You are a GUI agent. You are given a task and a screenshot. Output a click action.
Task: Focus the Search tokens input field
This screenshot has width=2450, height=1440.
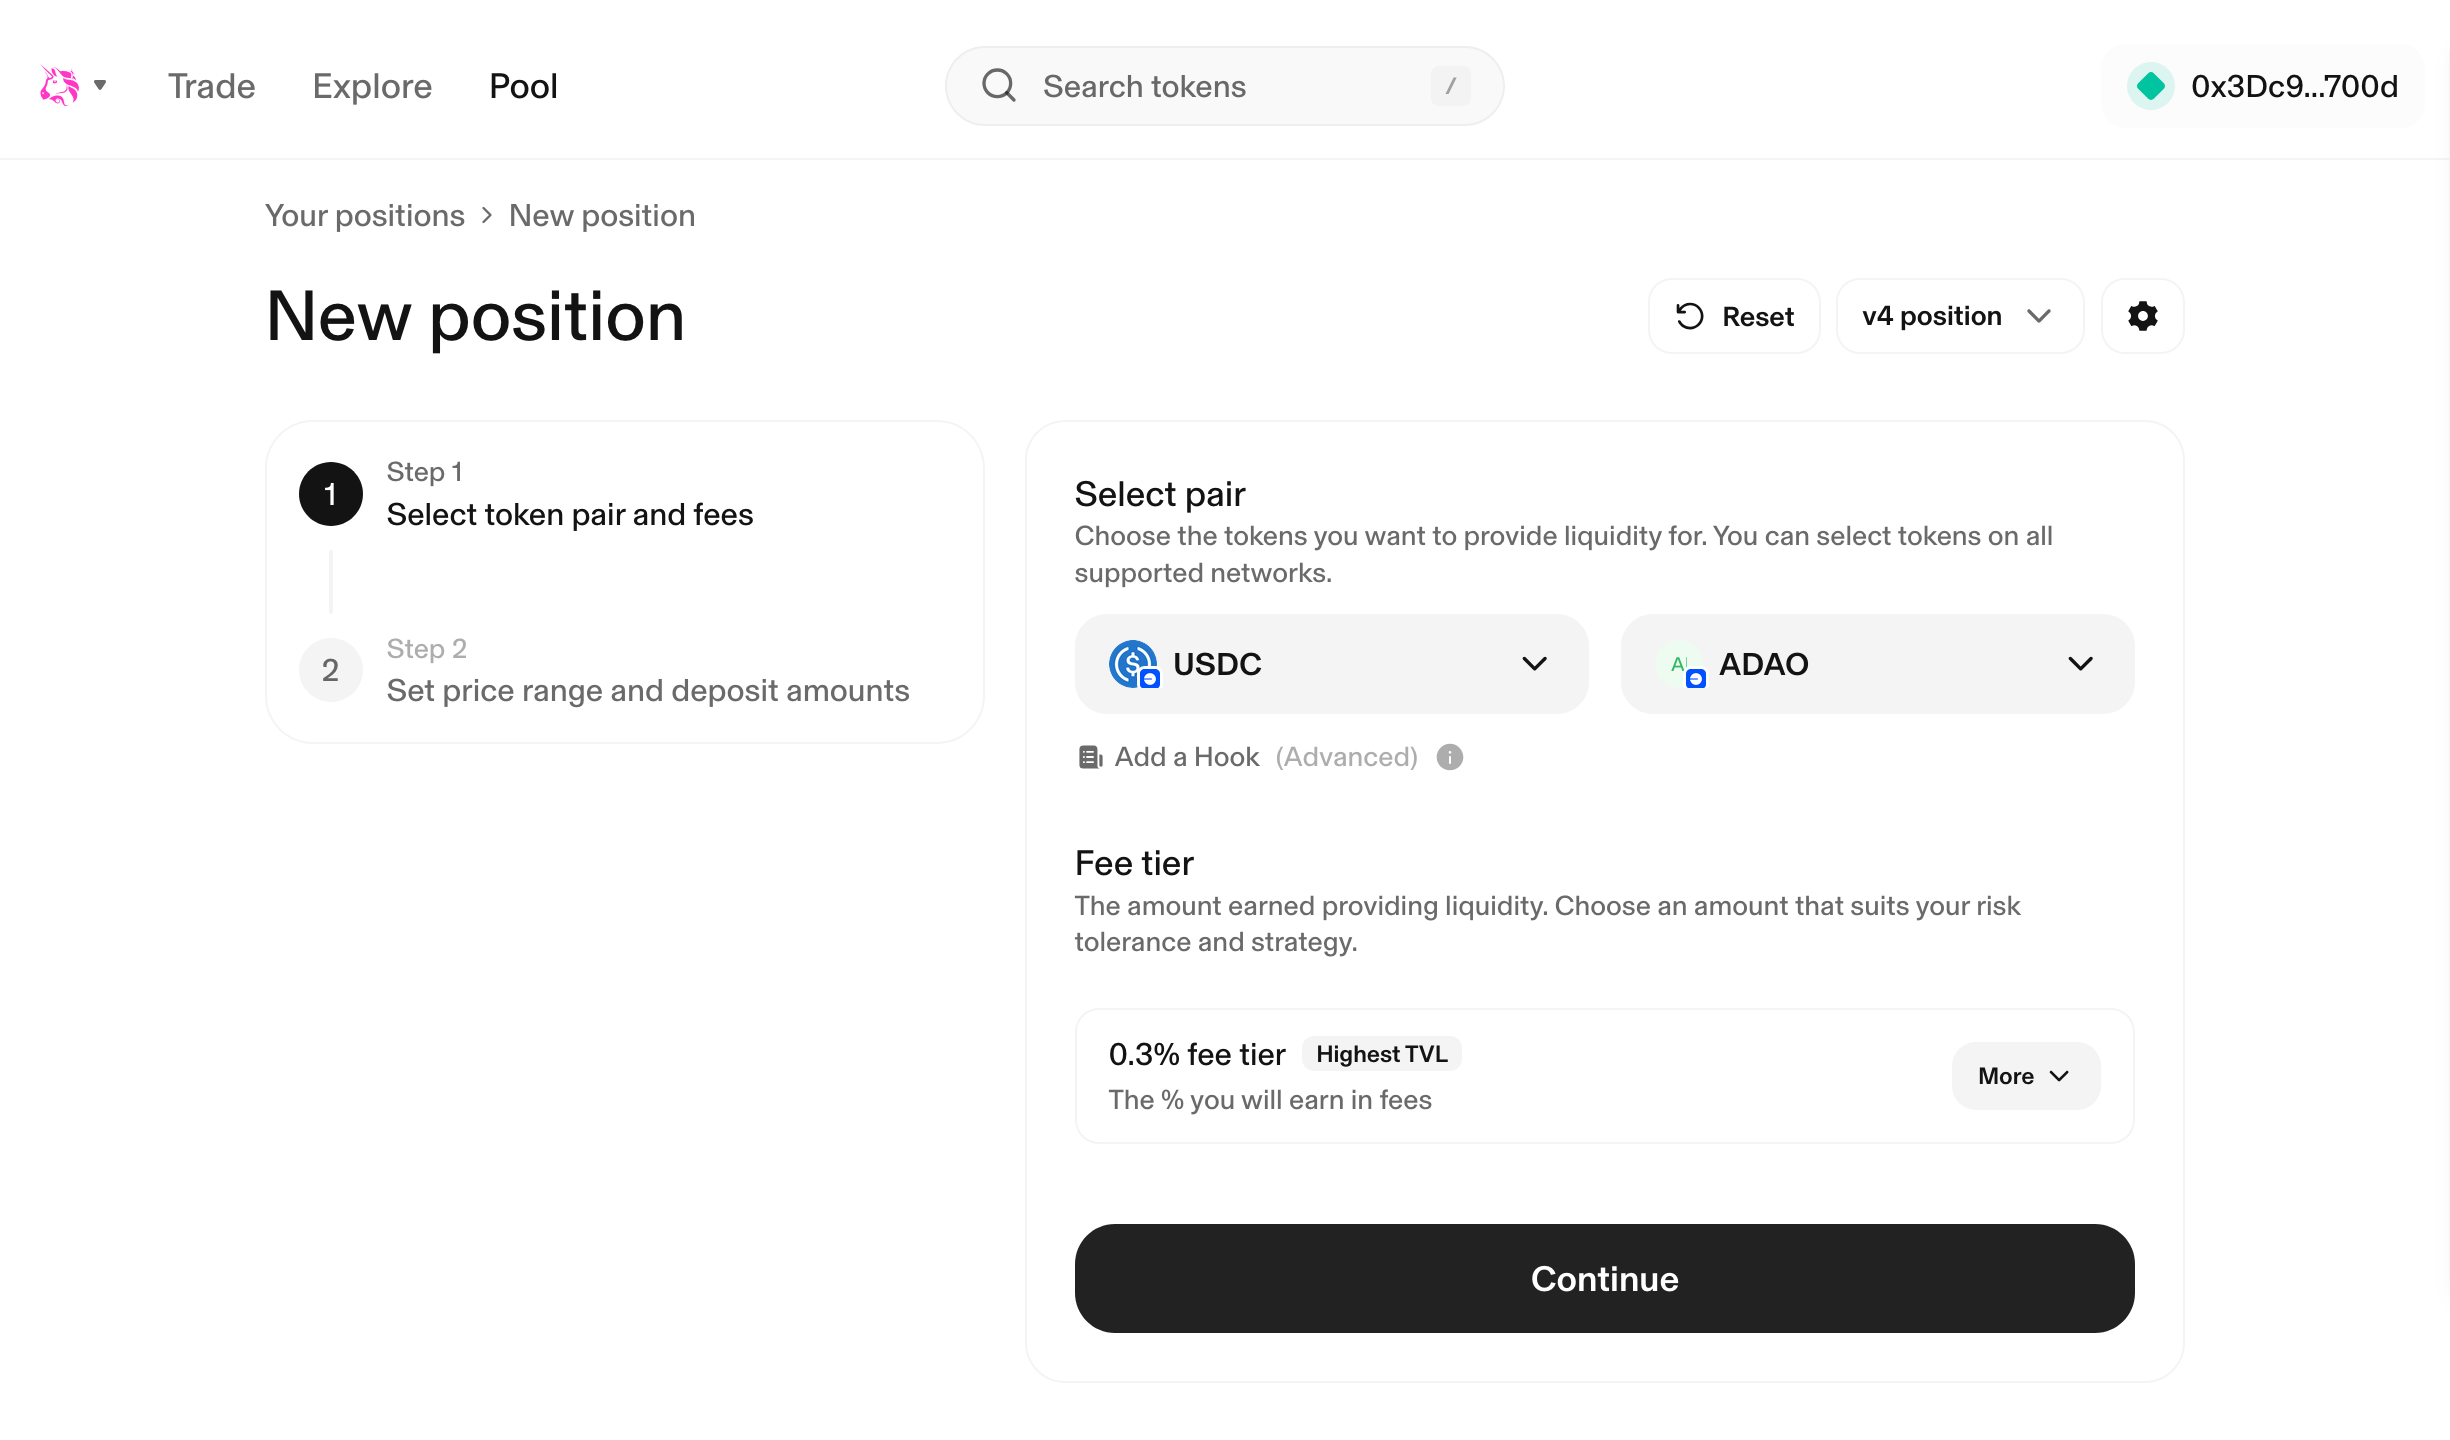[x=1230, y=86]
